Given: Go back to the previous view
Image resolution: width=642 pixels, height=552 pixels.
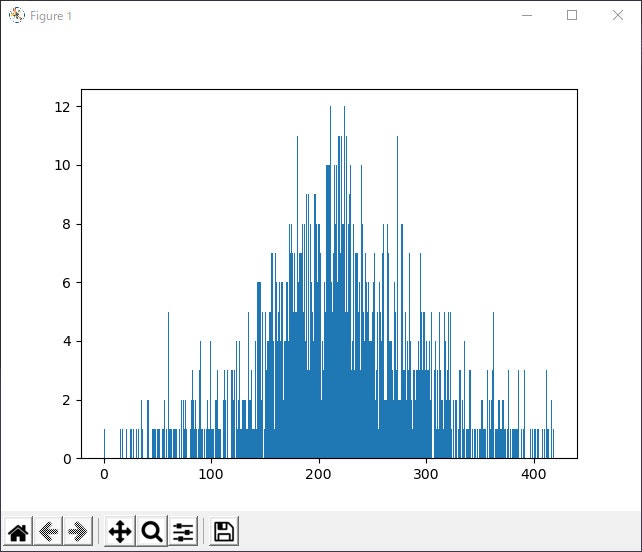Looking at the screenshot, I should (x=48, y=532).
